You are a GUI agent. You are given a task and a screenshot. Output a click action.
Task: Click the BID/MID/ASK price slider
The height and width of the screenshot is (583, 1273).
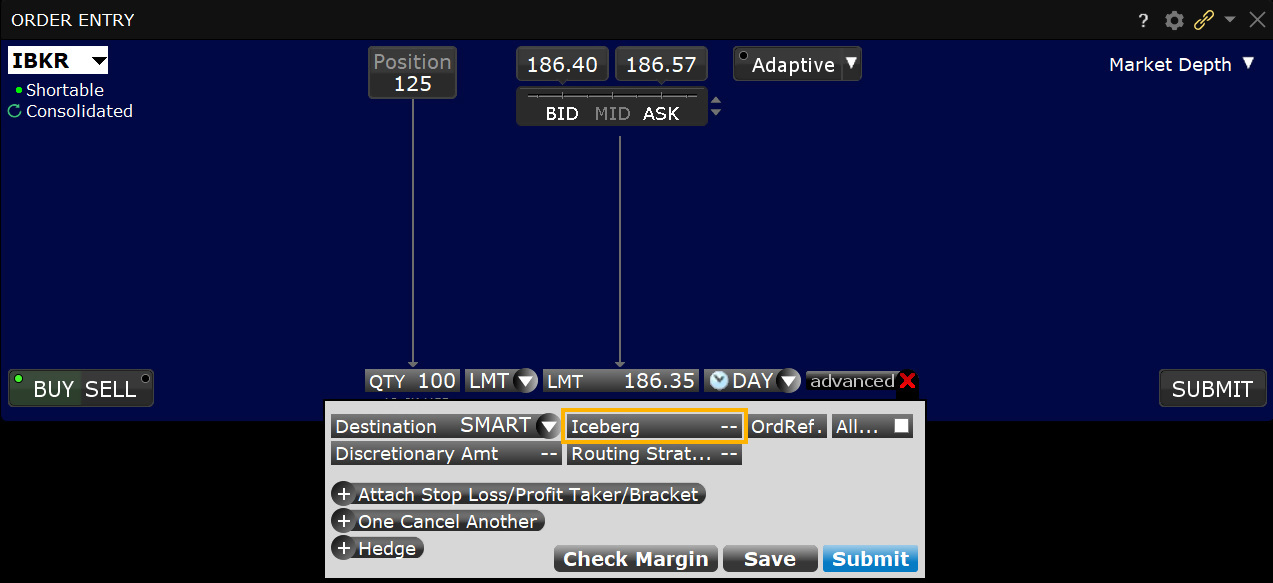pos(611,96)
